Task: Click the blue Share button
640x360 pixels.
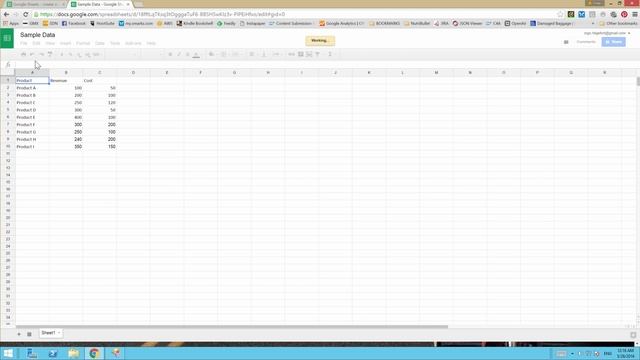Action: click(x=613, y=42)
